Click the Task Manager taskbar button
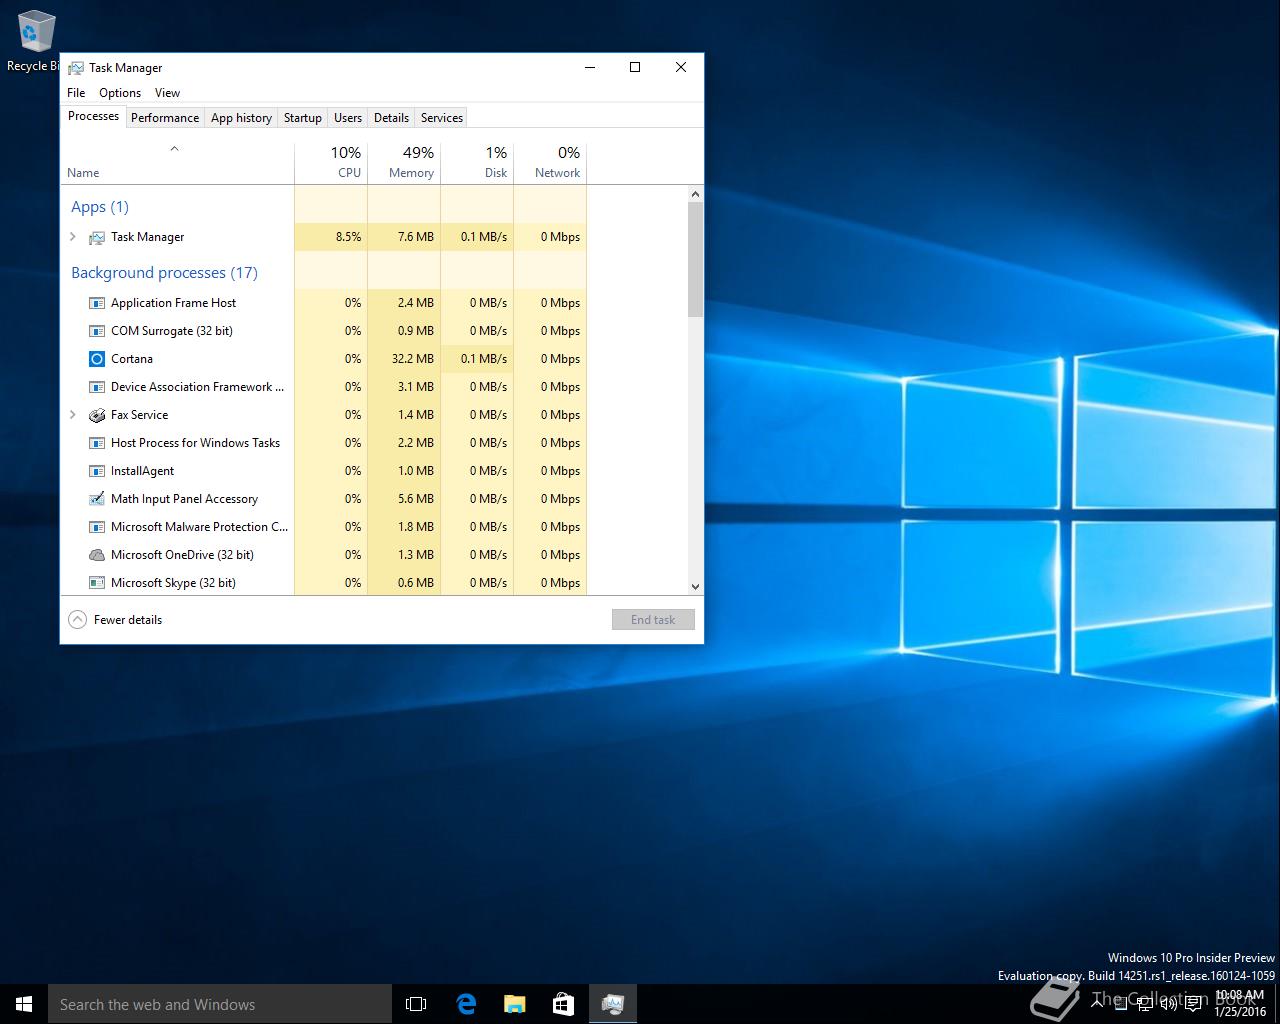The width and height of the screenshot is (1280, 1024). pyautogui.click(x=613, y=1004)
